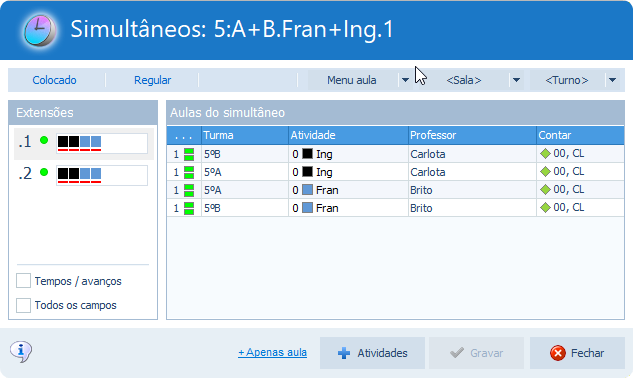Viewport: 633px width, 378px height.
Task: Open the Menu aula dropdown arrow
Action: click(405, 80)
